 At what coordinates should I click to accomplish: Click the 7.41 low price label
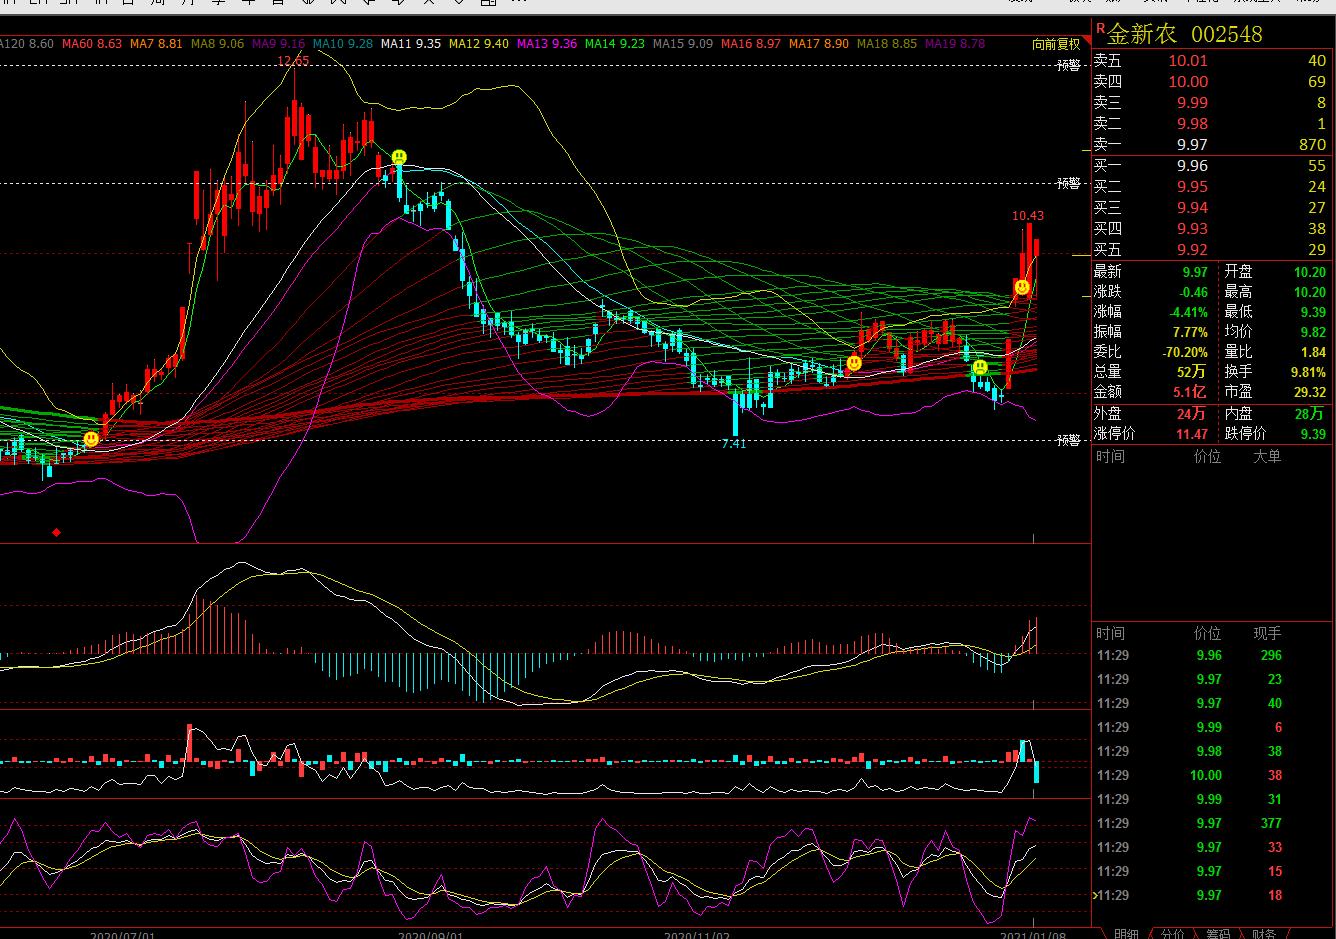tap(734, 444)
